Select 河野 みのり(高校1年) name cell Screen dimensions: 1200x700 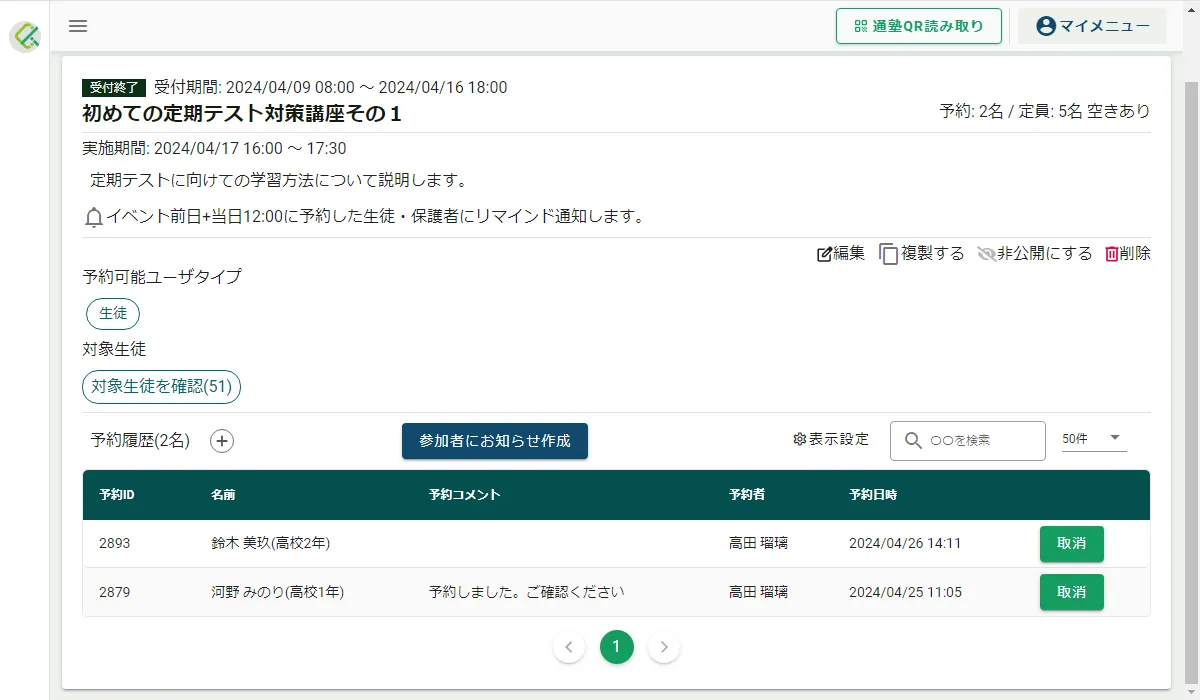(278, 592)
